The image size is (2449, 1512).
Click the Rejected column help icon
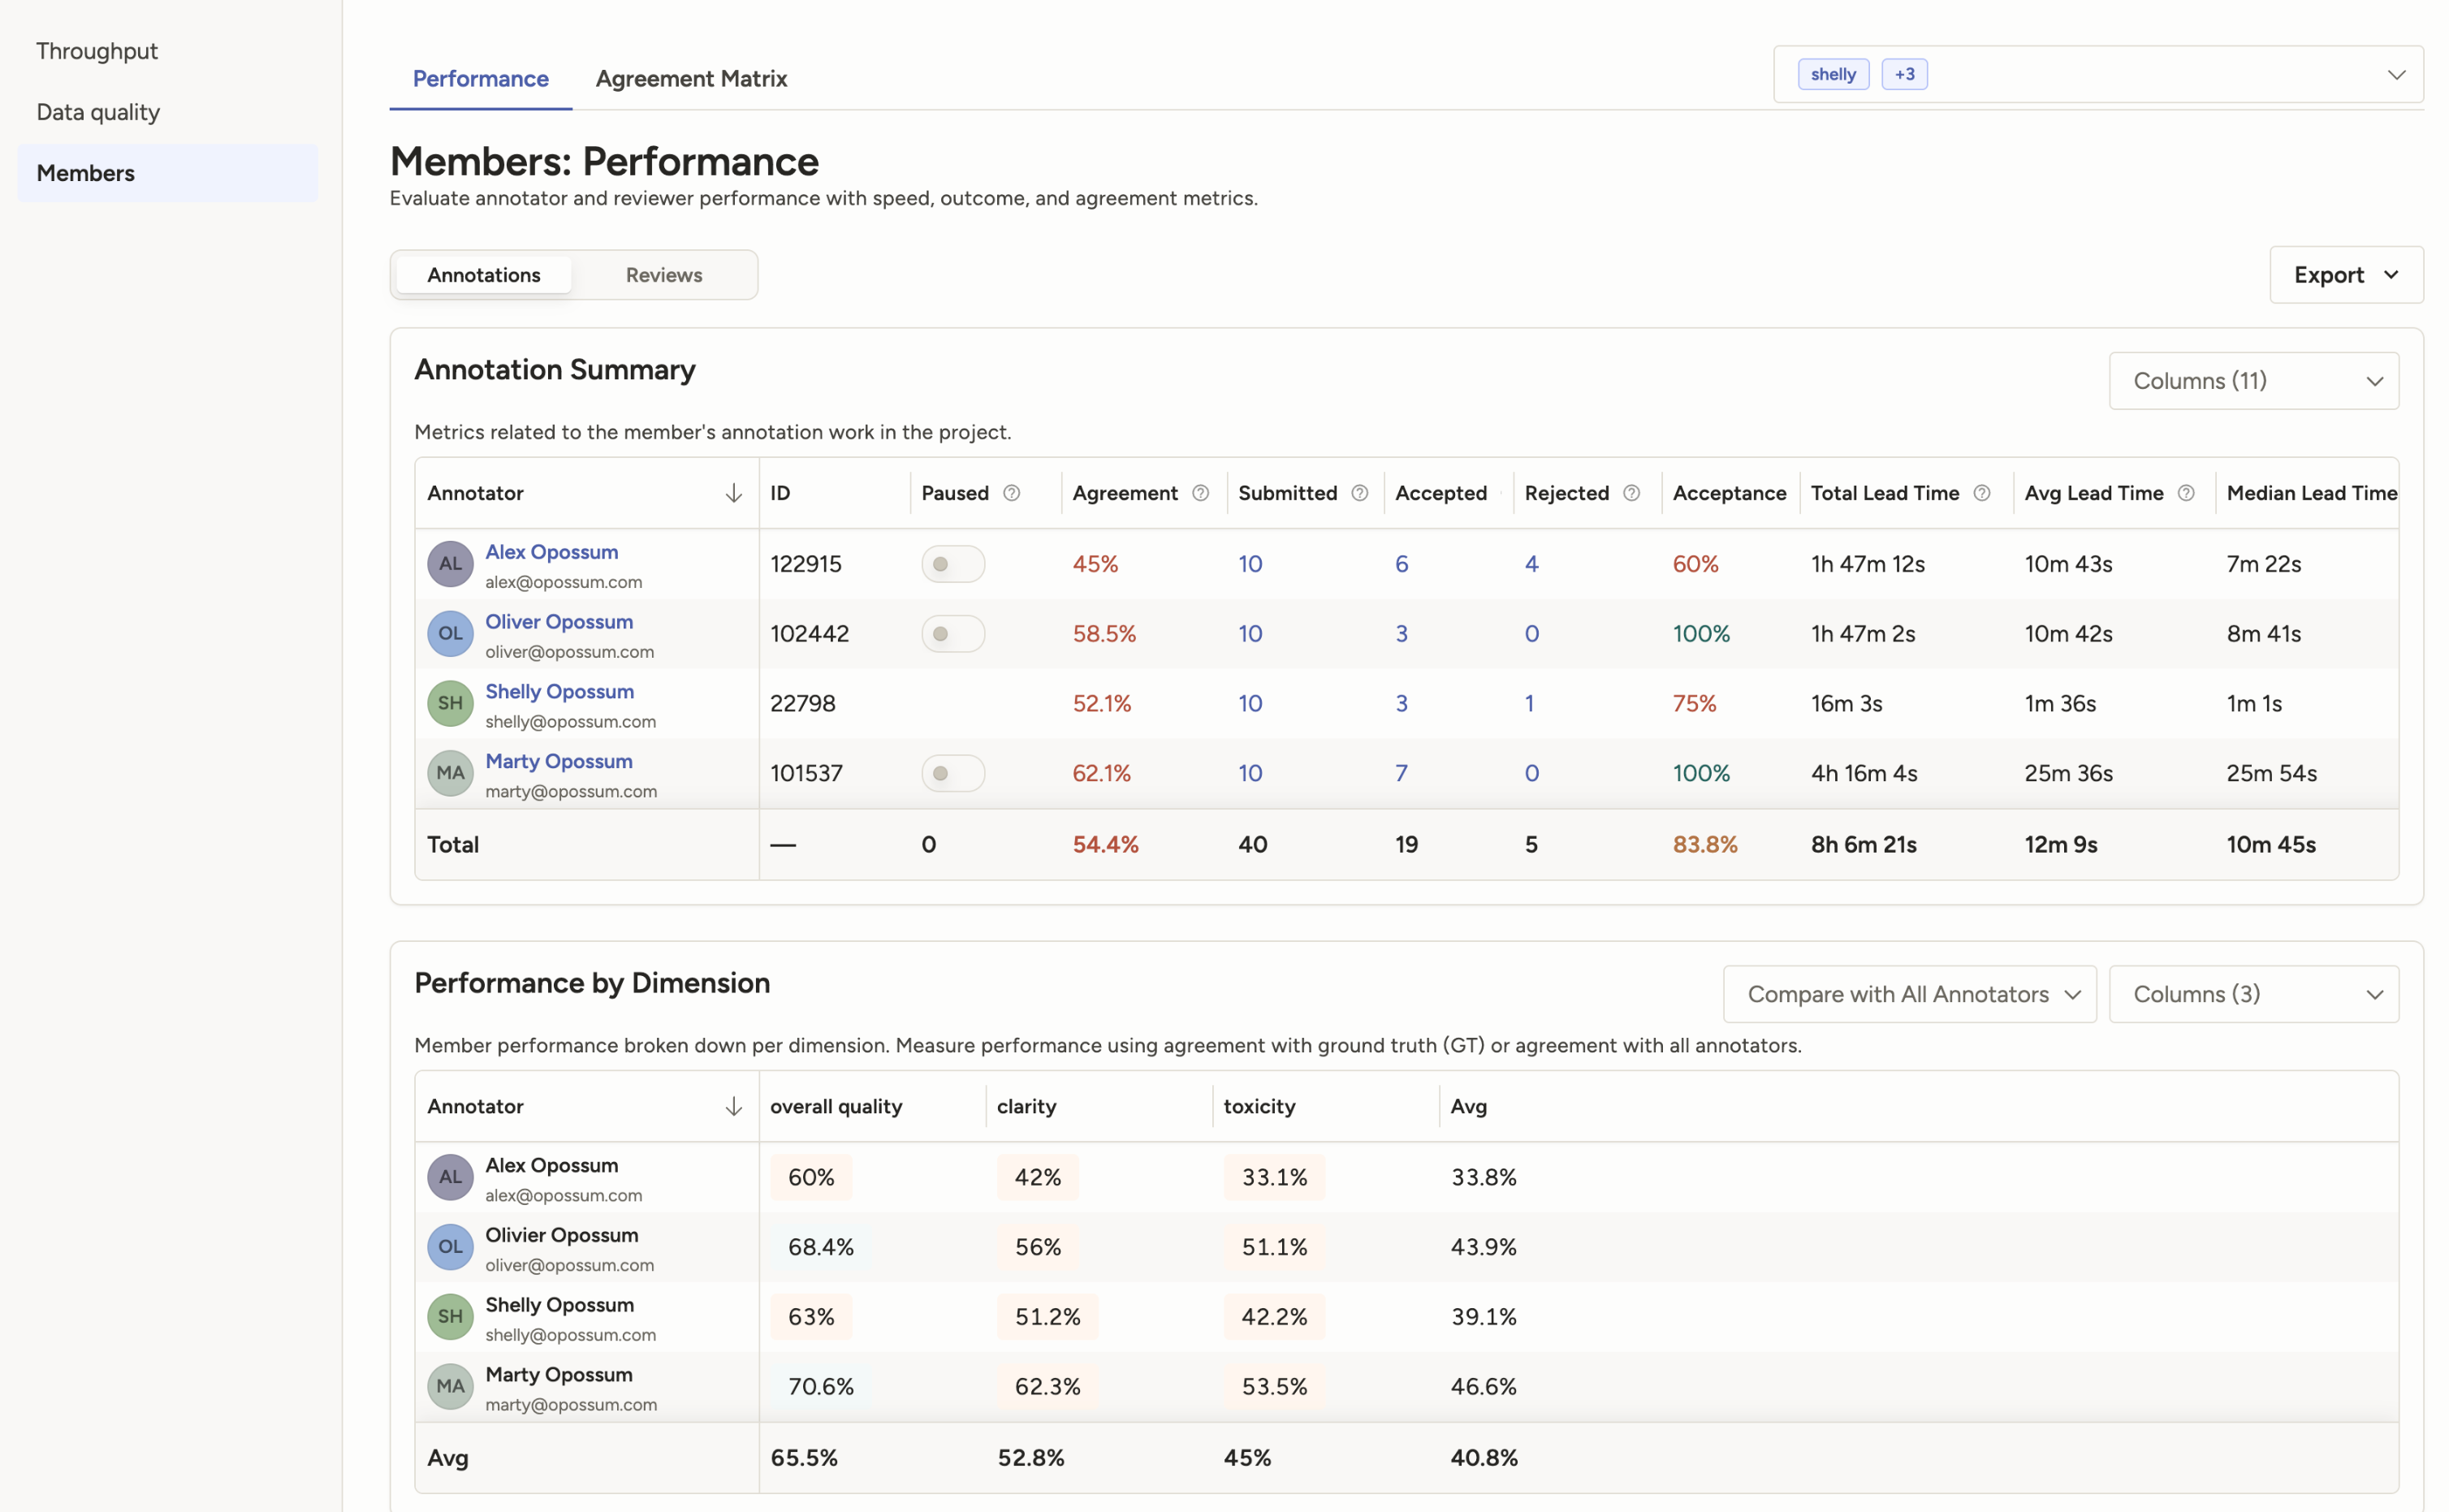point(1631,493)
